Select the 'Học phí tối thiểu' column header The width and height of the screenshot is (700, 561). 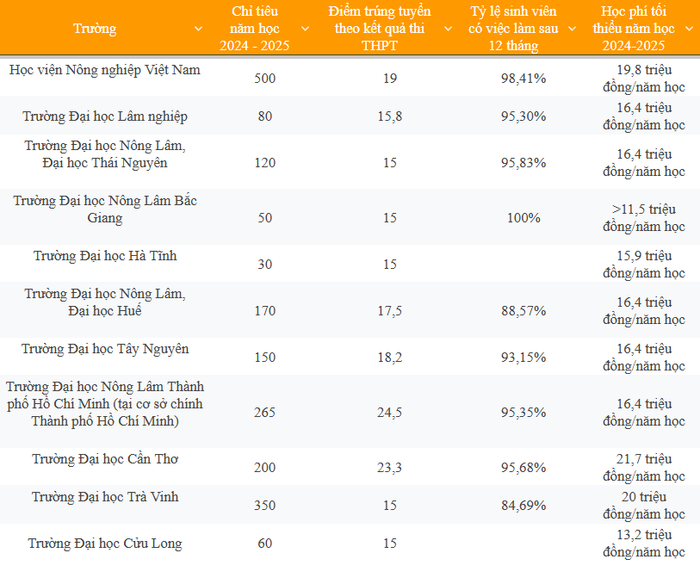pos(643,29)
